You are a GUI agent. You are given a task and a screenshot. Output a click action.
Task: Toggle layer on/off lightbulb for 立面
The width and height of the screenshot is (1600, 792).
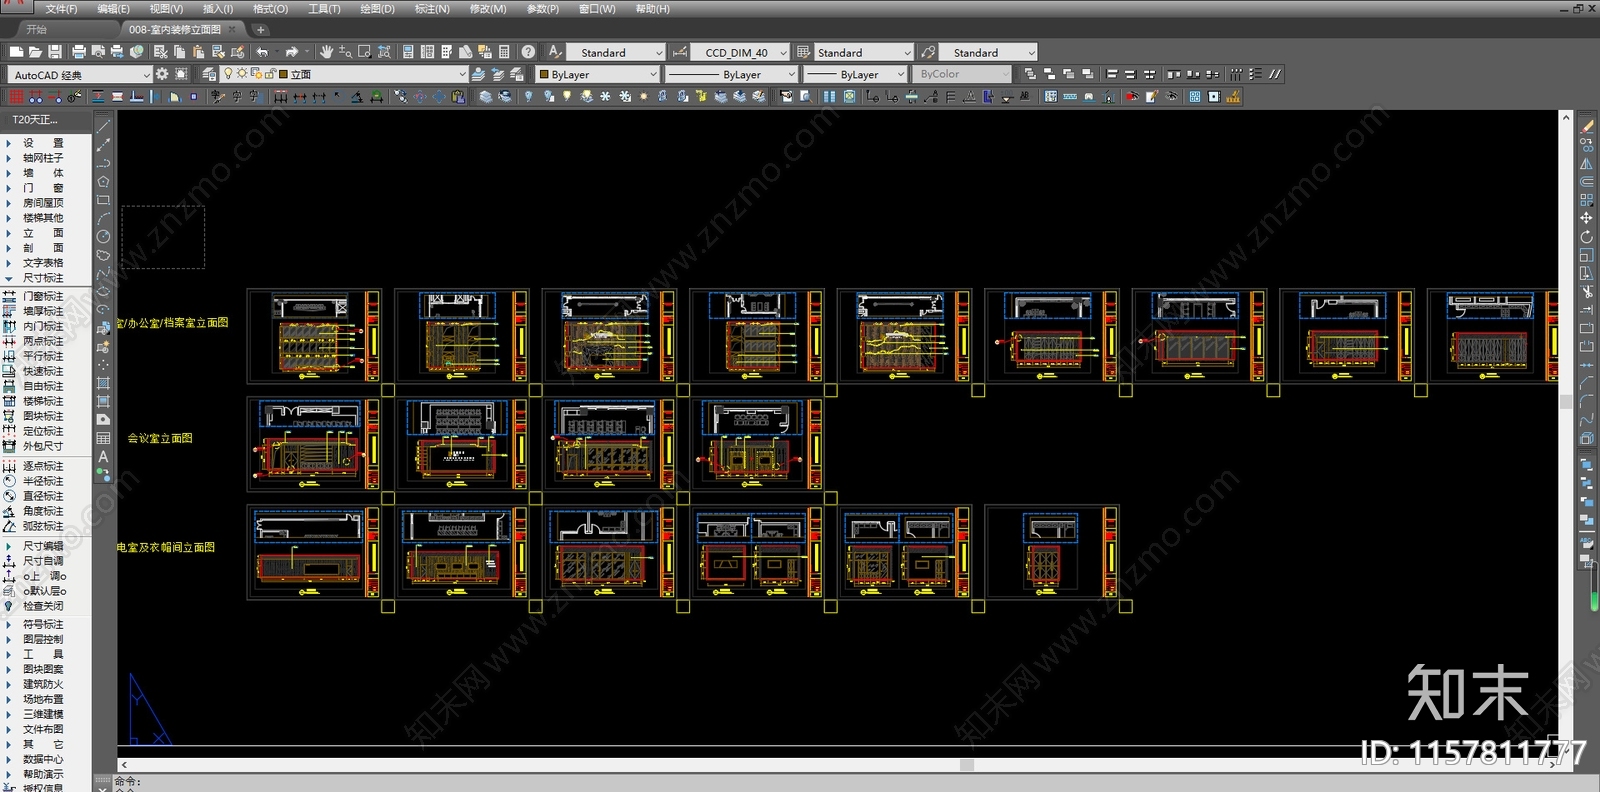[229, 74]
